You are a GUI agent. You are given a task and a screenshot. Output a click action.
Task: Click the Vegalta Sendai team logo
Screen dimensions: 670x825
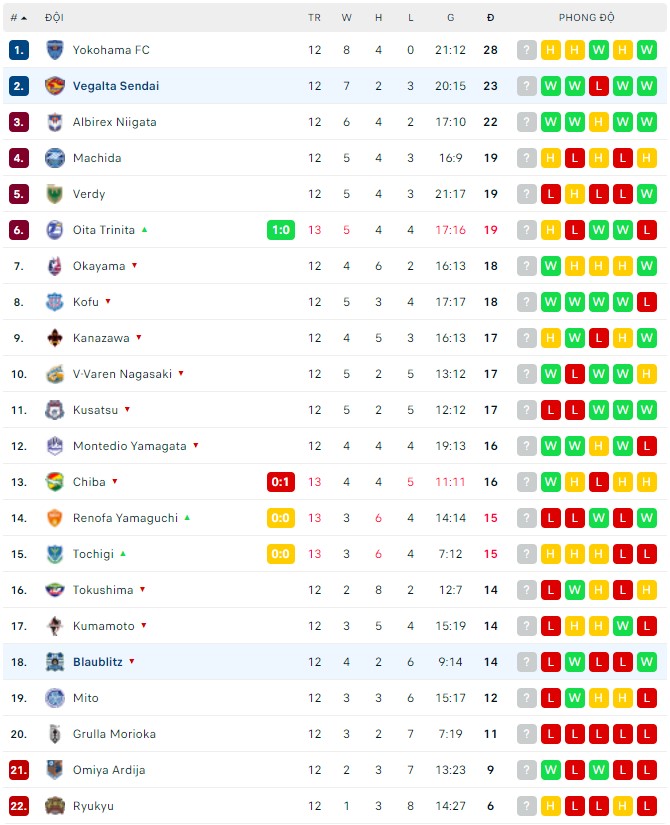click(x=54, y=86)
